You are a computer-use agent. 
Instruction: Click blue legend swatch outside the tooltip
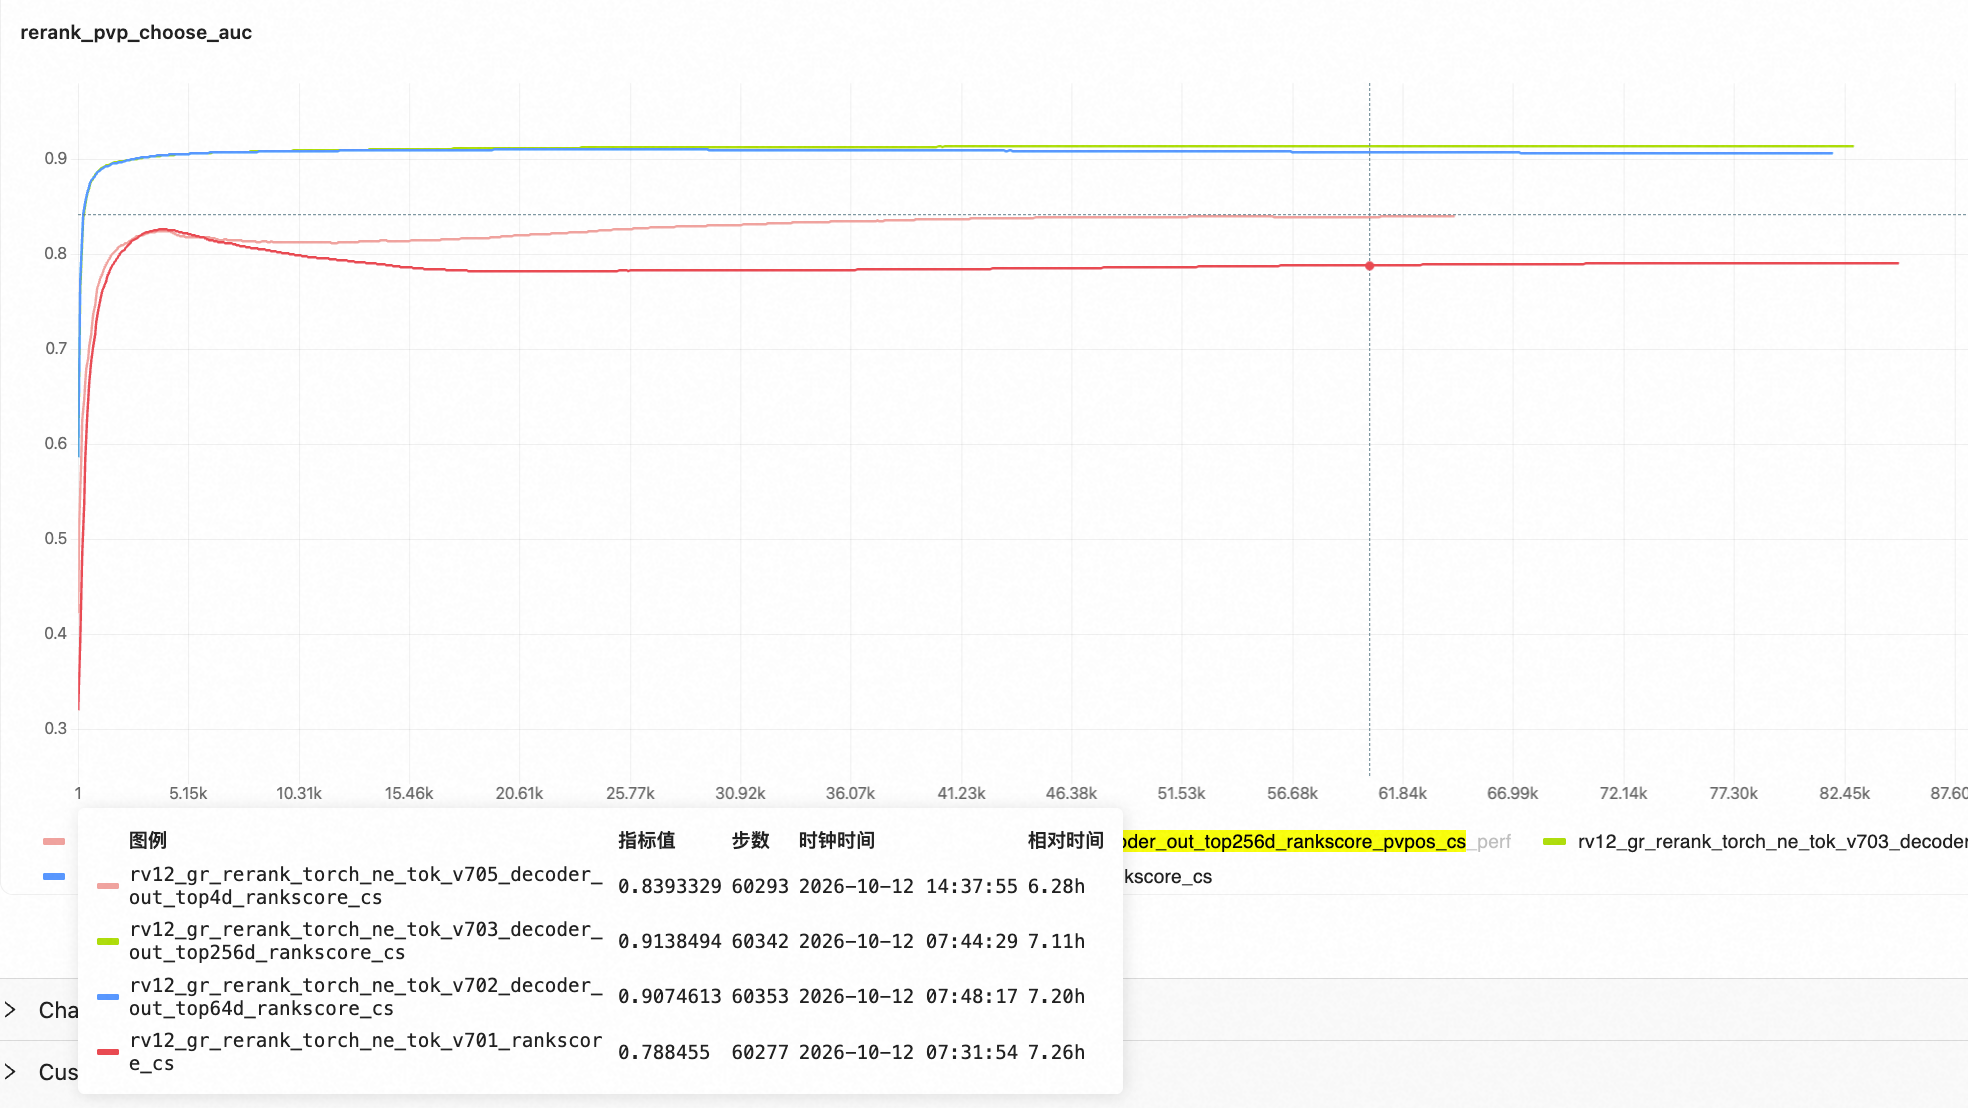pos(54,876)
